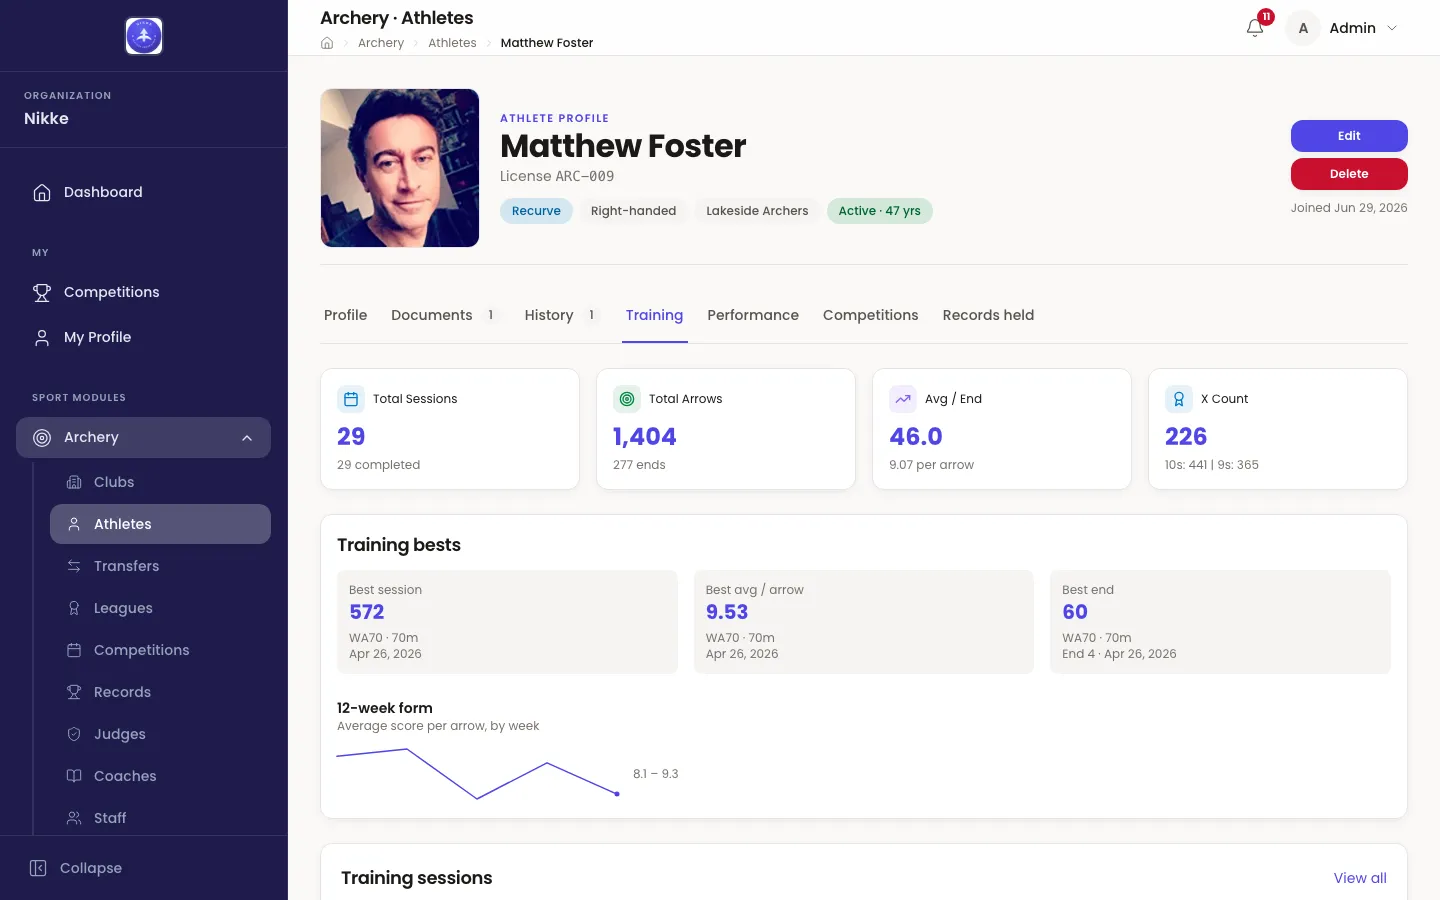
Task: Click the Recurve tag
Action: (536, 211)
